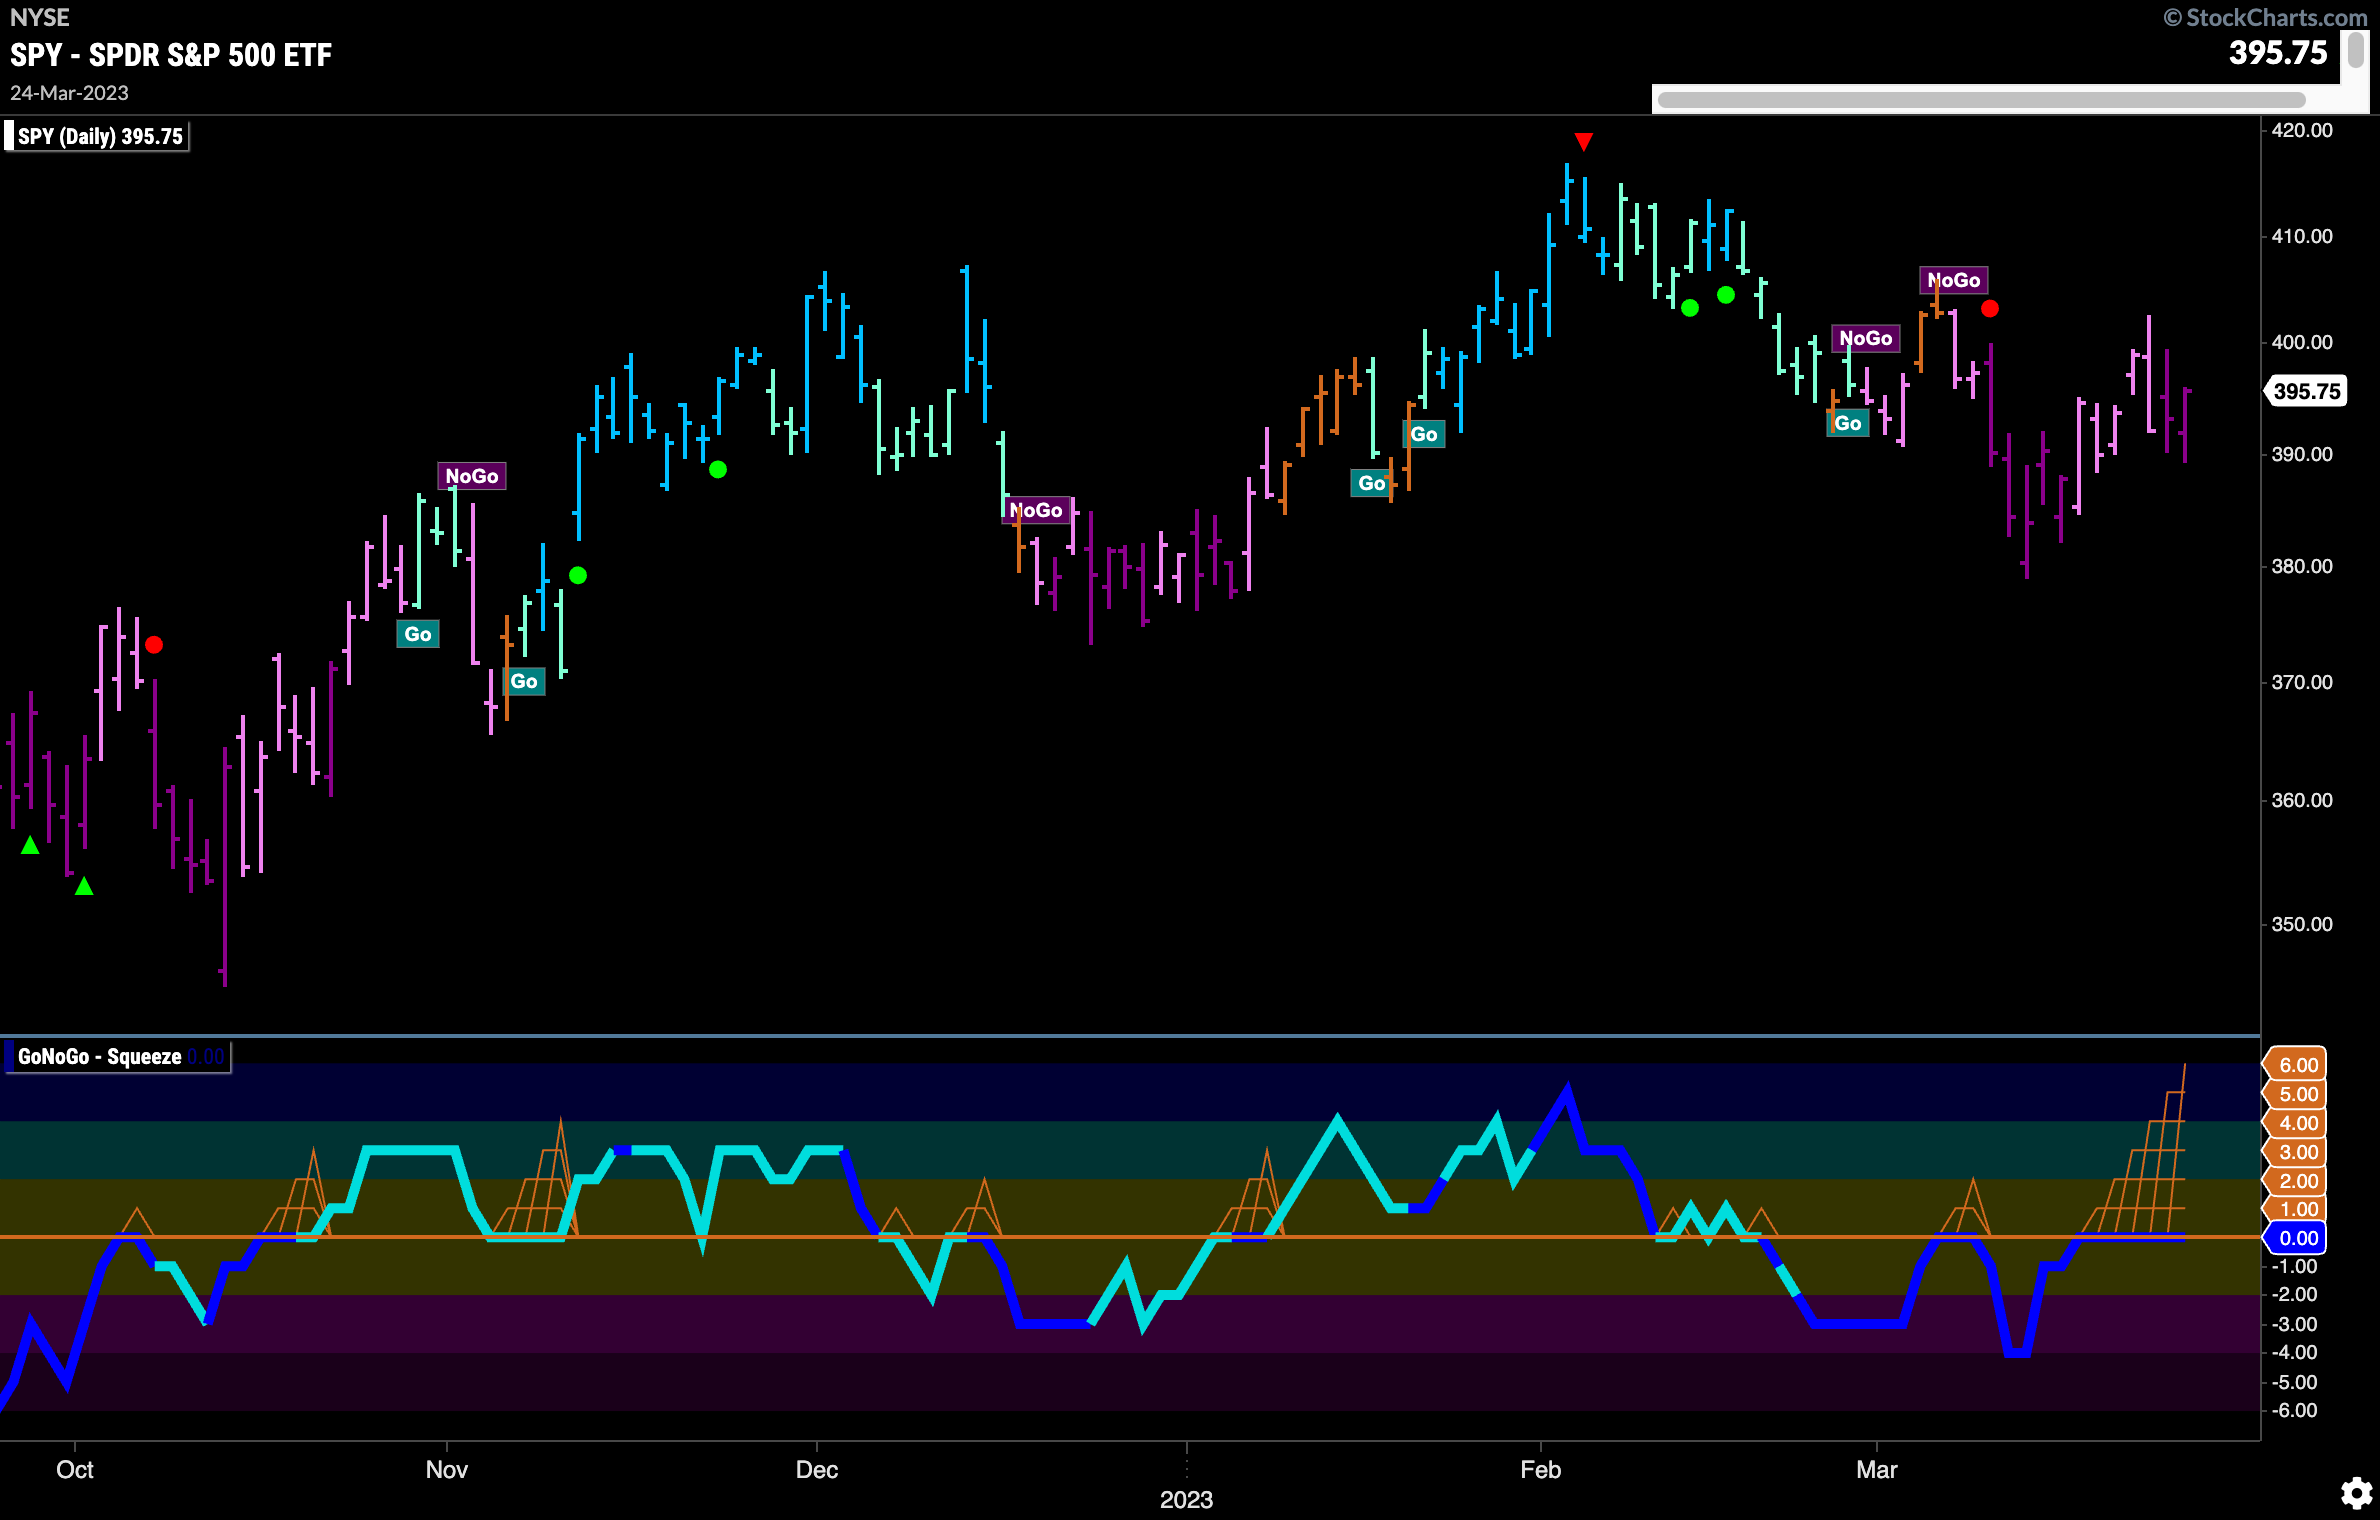Click the upper Go label in mid January

[x=1424, y=434]
